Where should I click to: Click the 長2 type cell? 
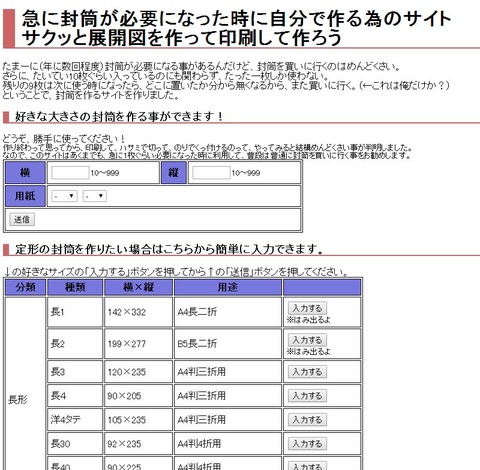[x=75, y=344]
